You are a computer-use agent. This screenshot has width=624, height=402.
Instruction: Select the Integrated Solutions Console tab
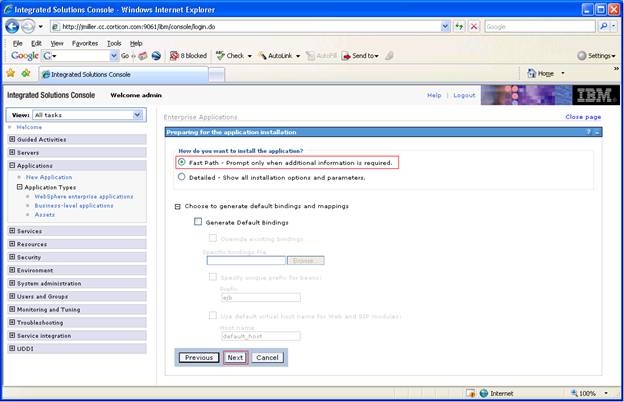coord(123,74)
